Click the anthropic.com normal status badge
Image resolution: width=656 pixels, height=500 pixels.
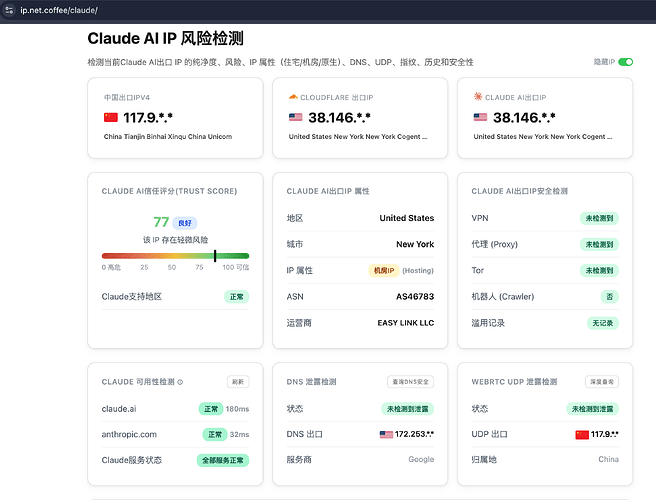[x=215, y=434]
